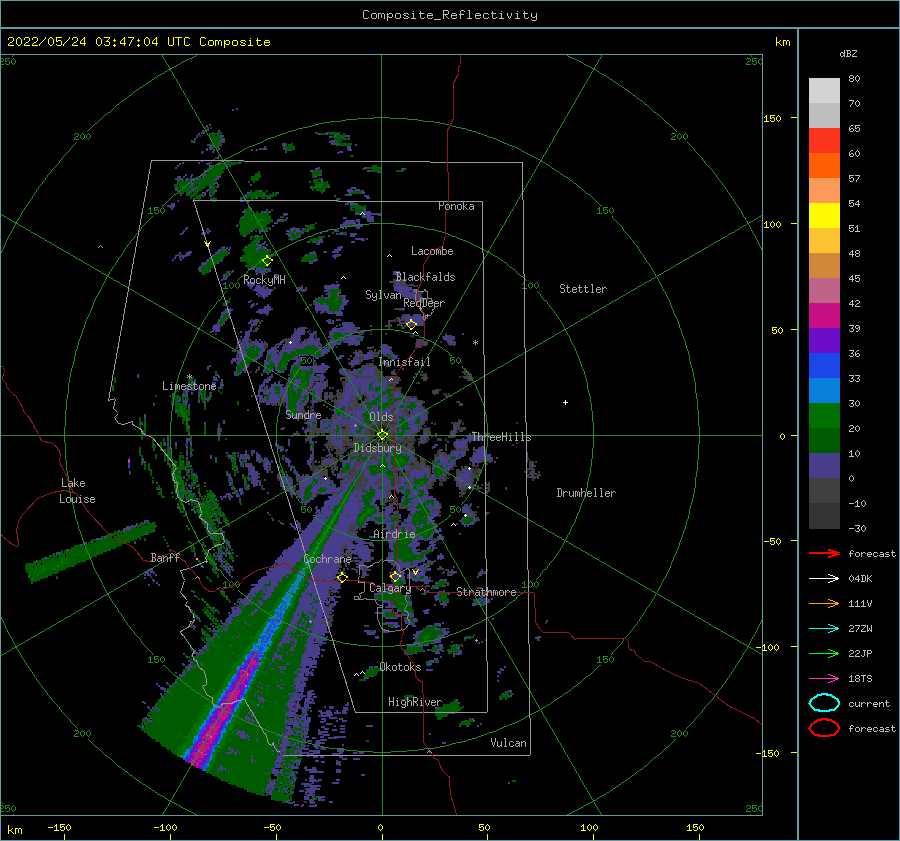Viewport: 900px width, 841px height.
Task: Click the Drumheller label
Action: click(586, 493)
